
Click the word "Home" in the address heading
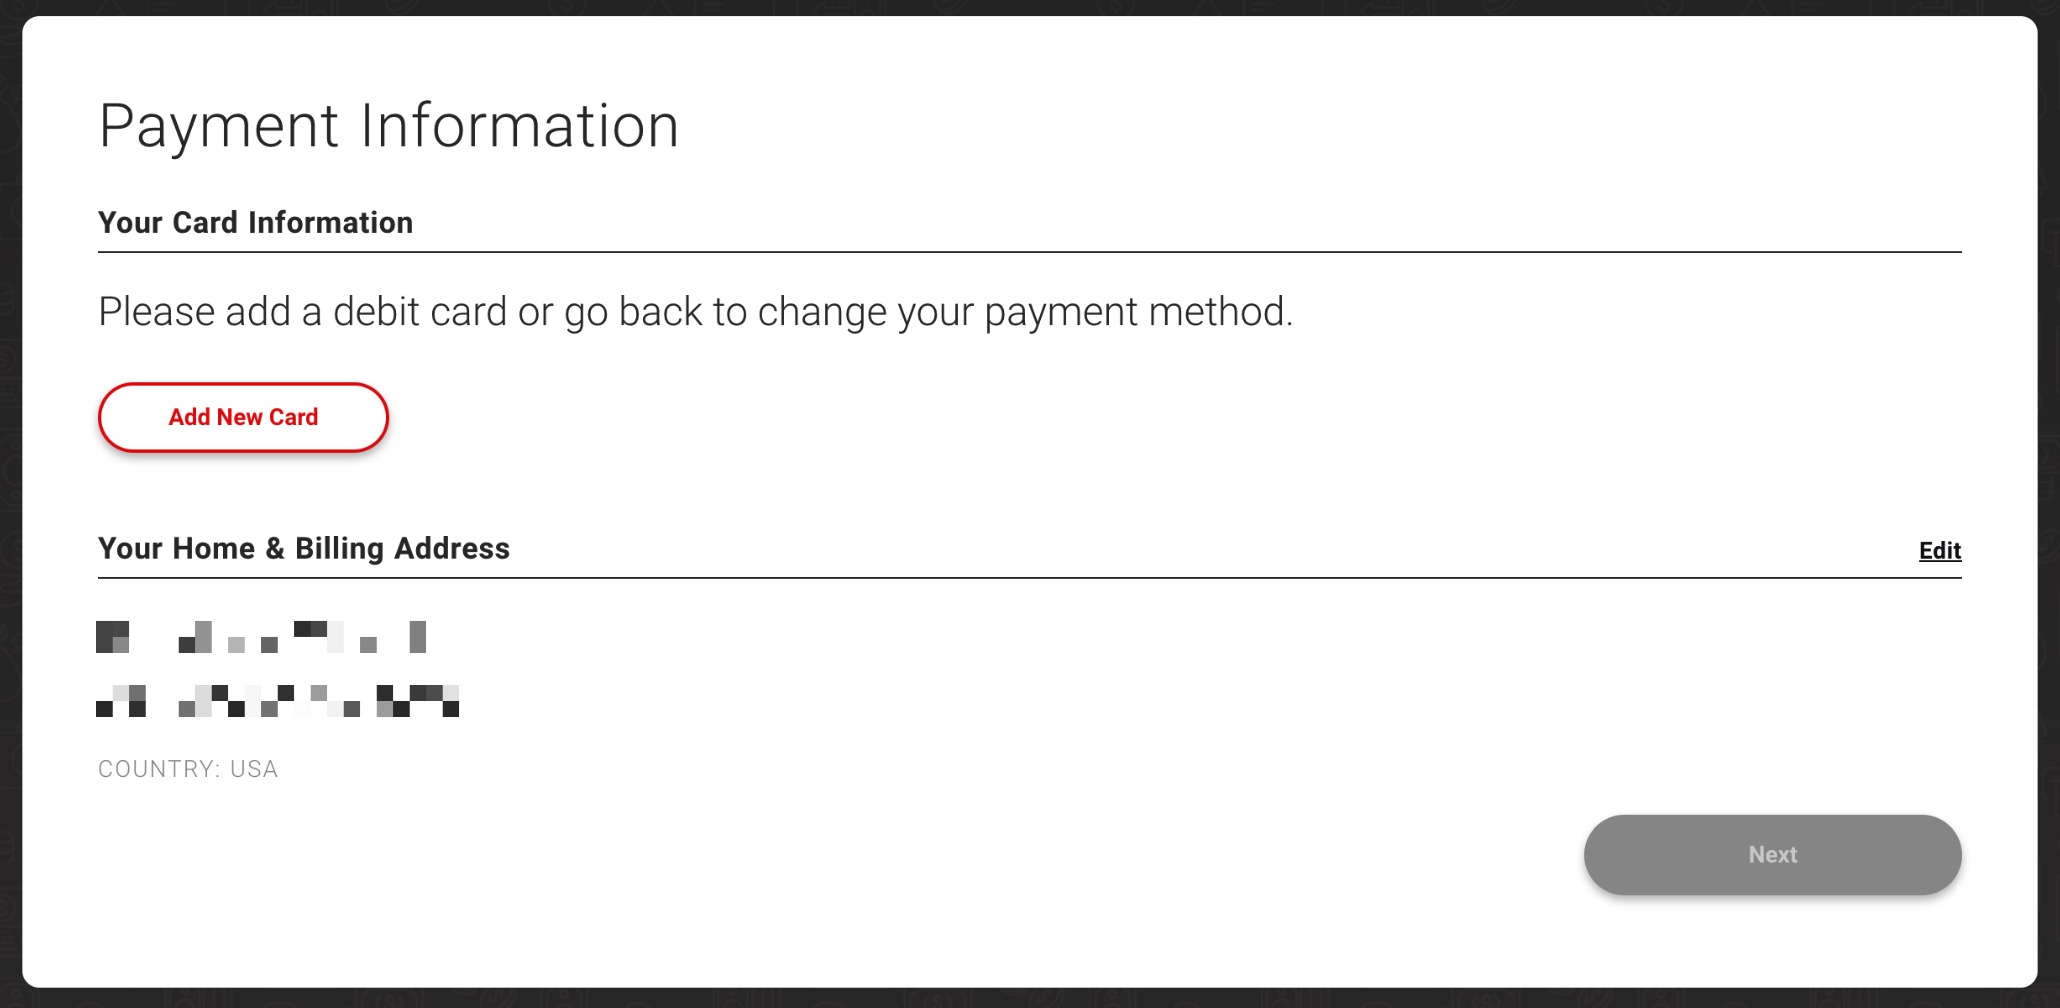pyautogui.click(x=212, y=548)
